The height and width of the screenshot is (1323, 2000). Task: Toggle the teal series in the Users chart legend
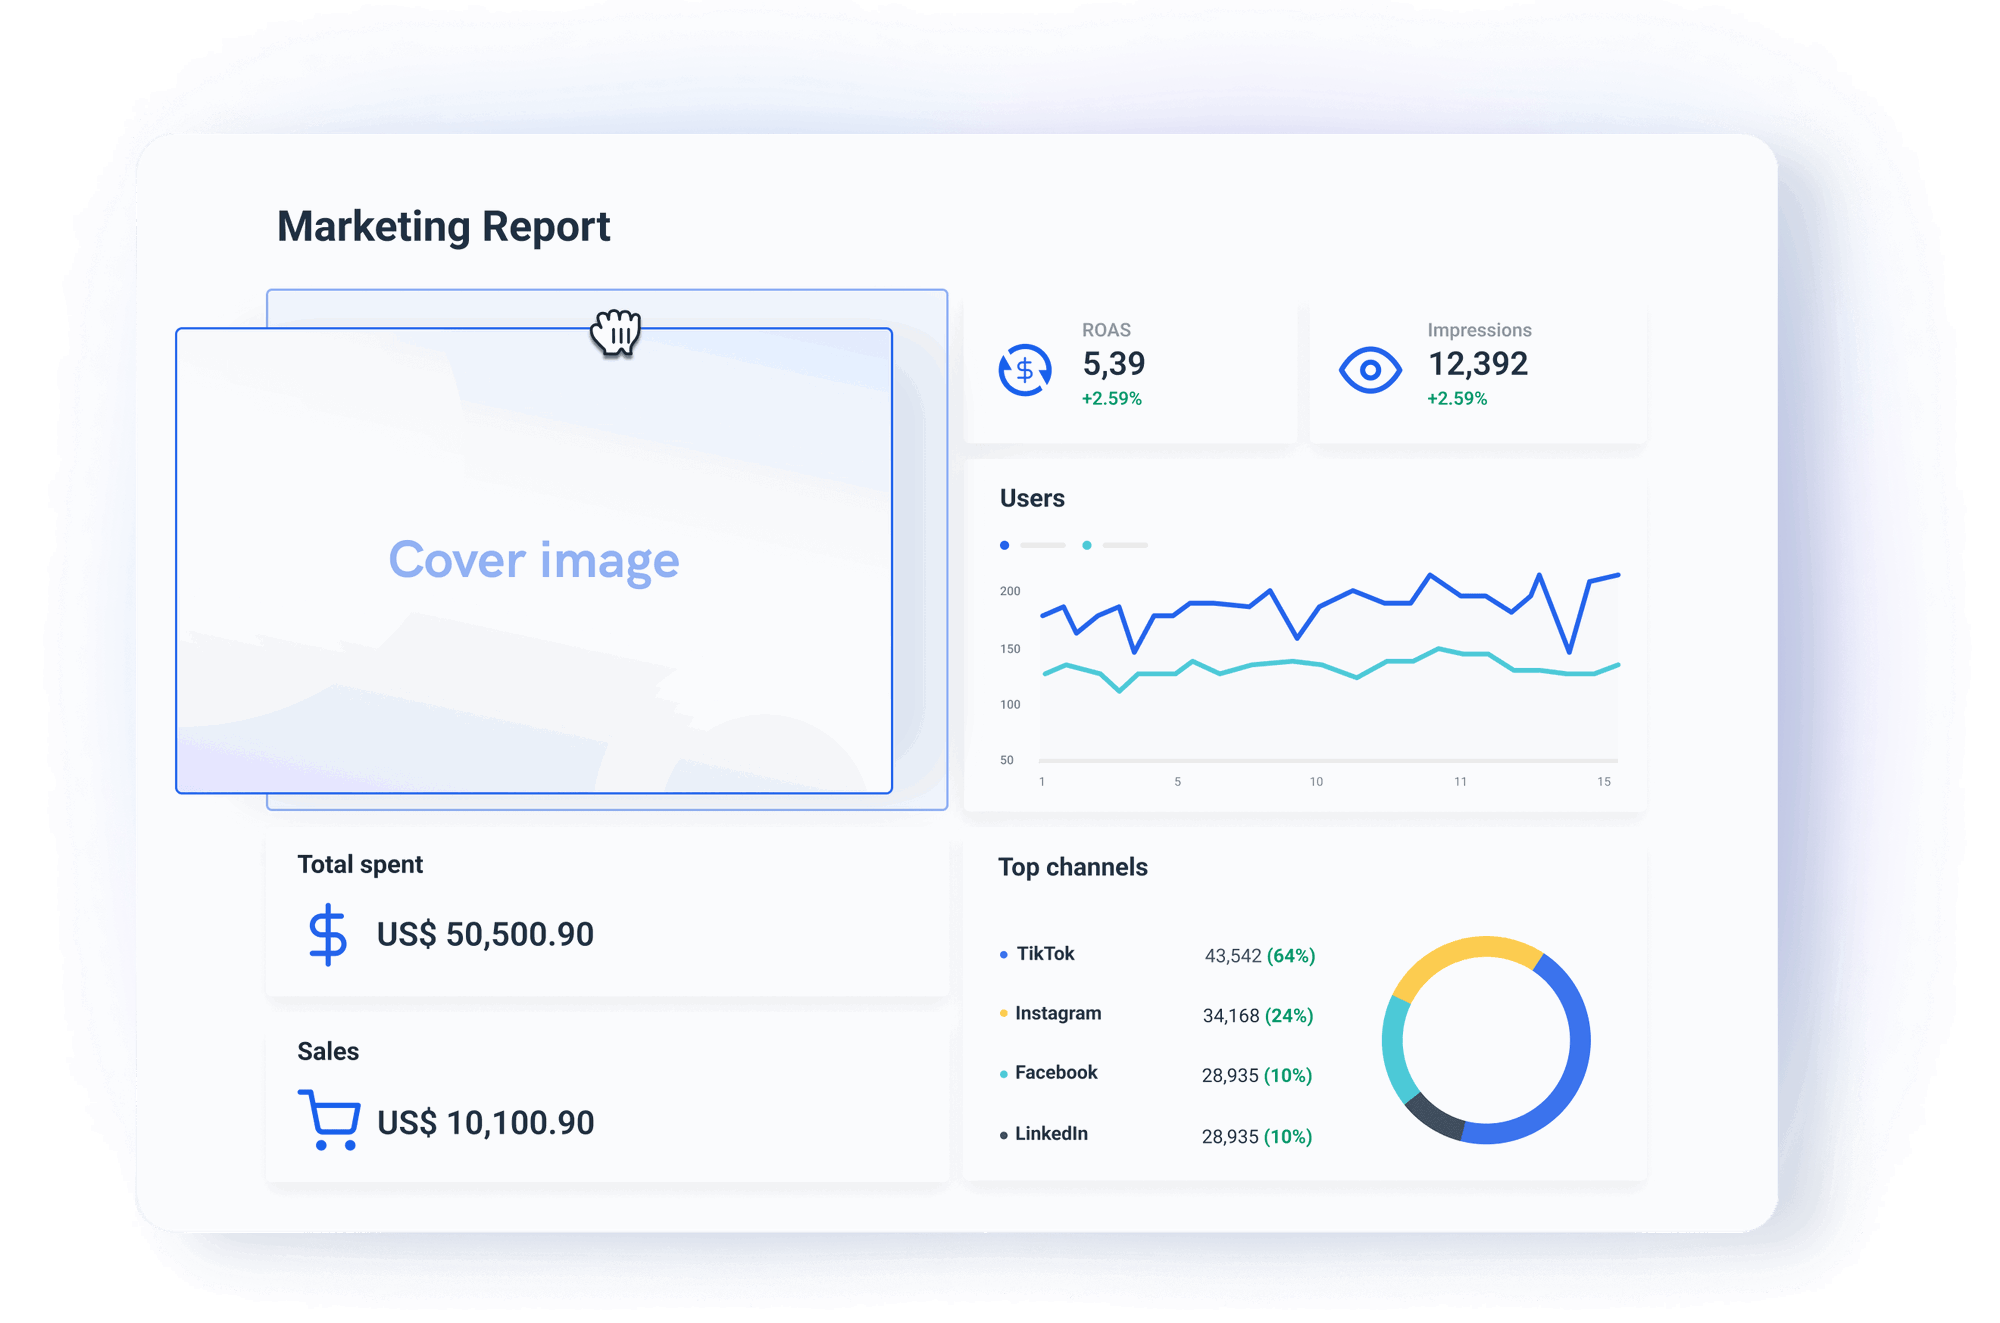(1086, 544)
